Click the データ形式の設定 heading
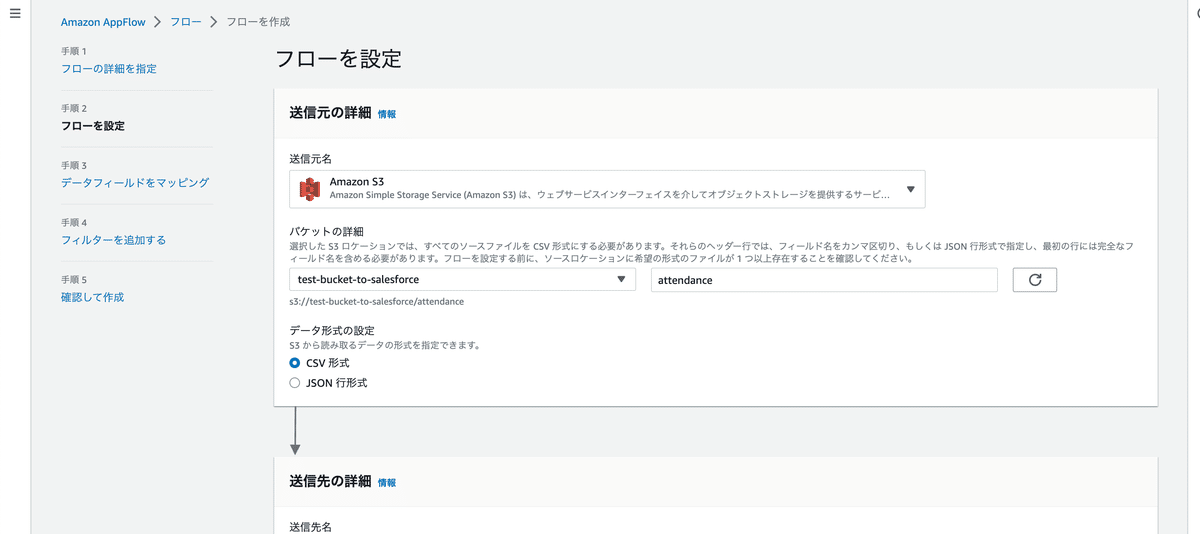1200x534 pixels. (333, 331)
